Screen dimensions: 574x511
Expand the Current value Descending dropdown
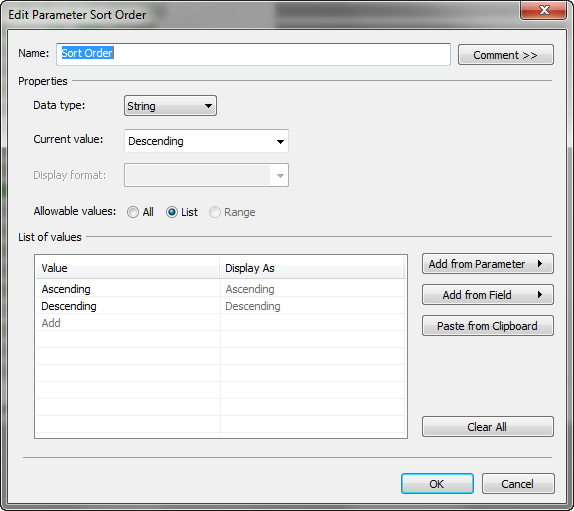206,141
